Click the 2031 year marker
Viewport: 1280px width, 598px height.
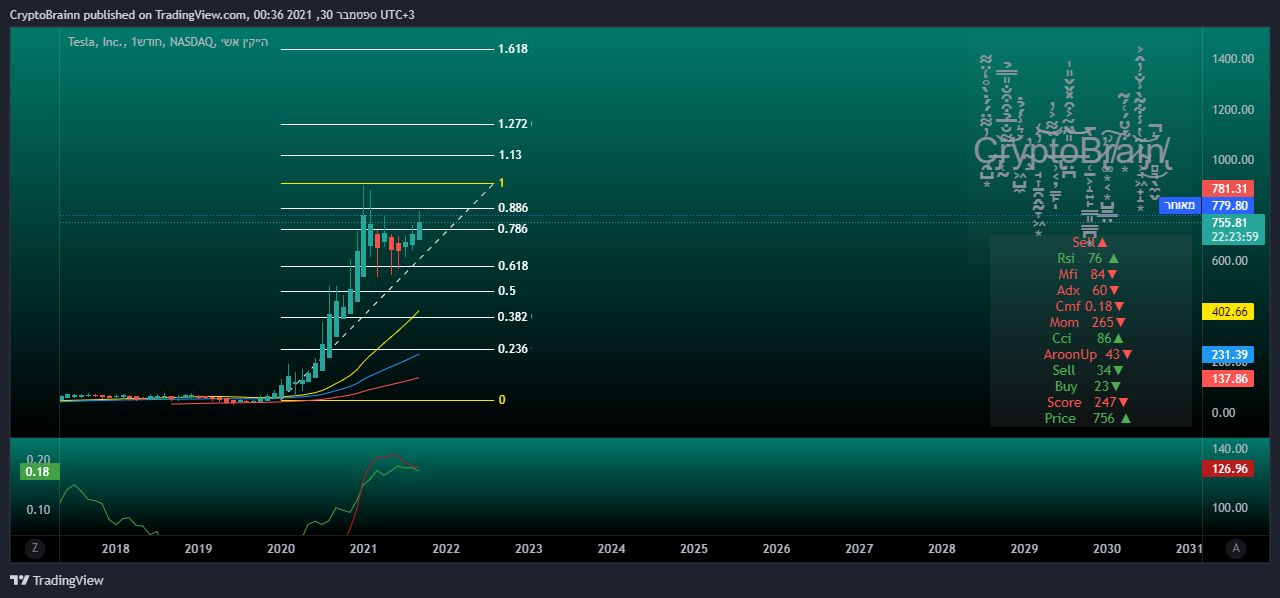pos(1188,549)
